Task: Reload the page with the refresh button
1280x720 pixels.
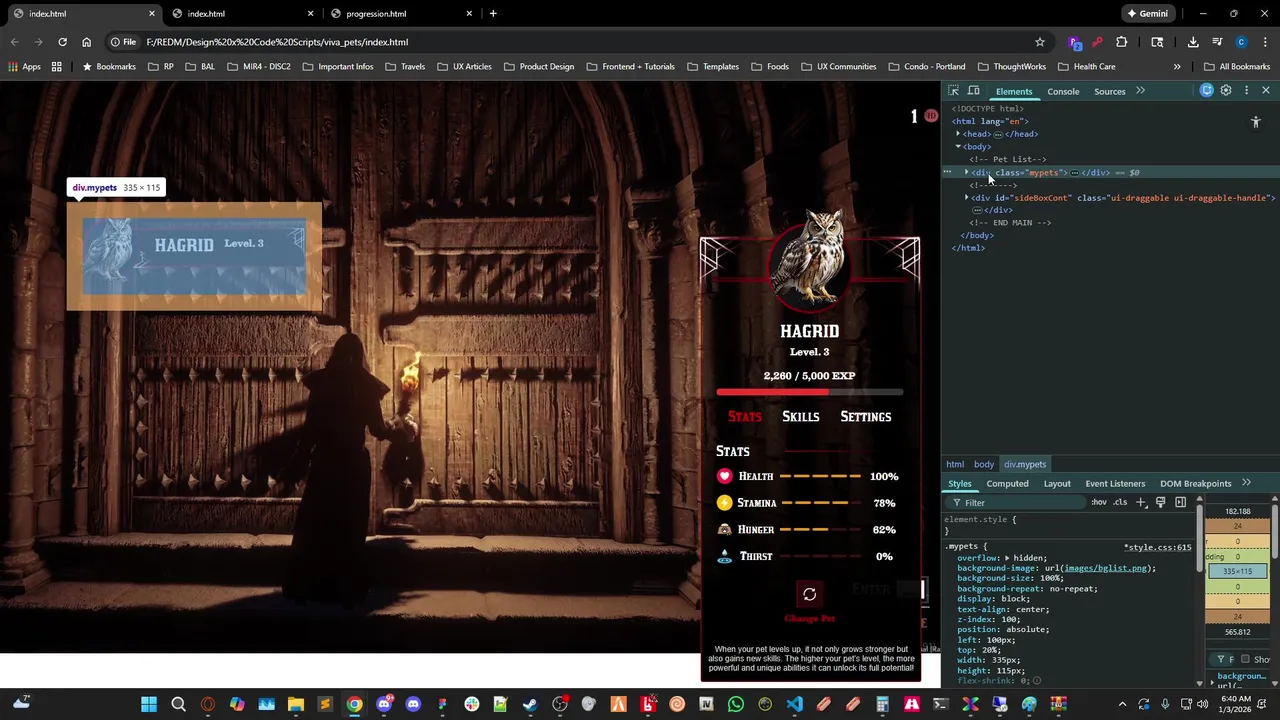Action: (62, 42)
